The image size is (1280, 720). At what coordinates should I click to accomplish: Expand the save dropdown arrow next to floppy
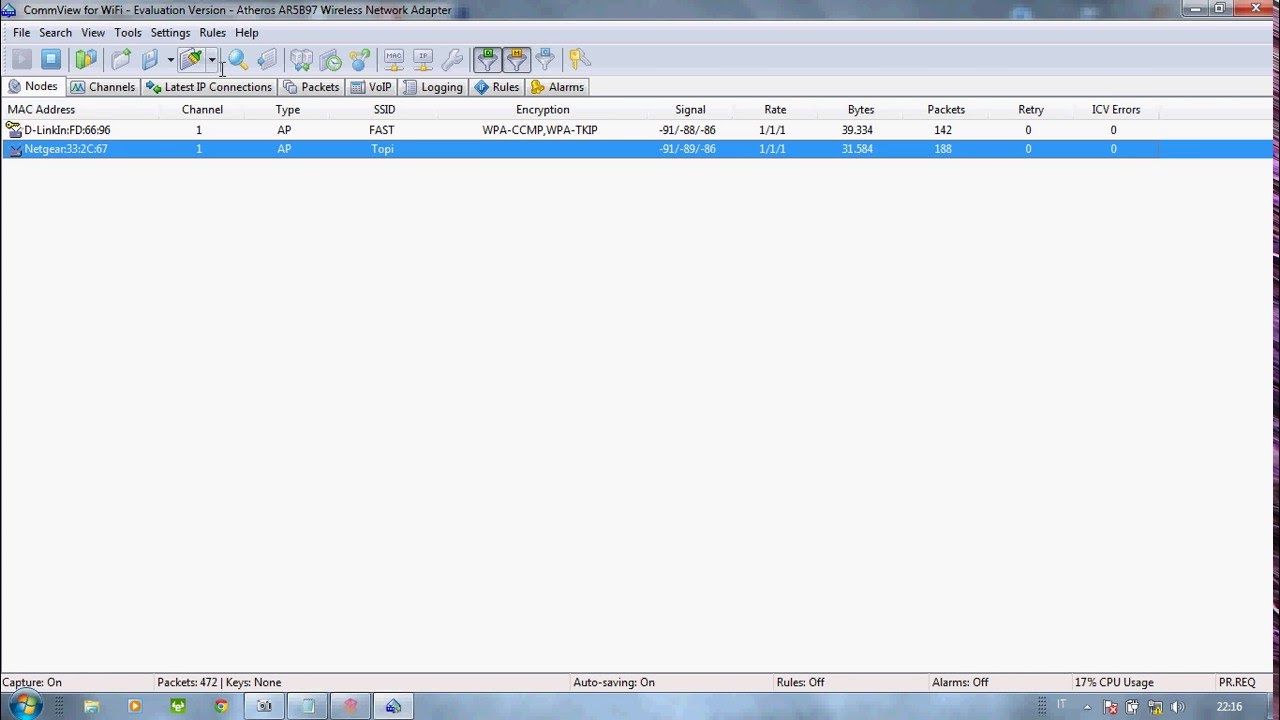tap(170, 60)
